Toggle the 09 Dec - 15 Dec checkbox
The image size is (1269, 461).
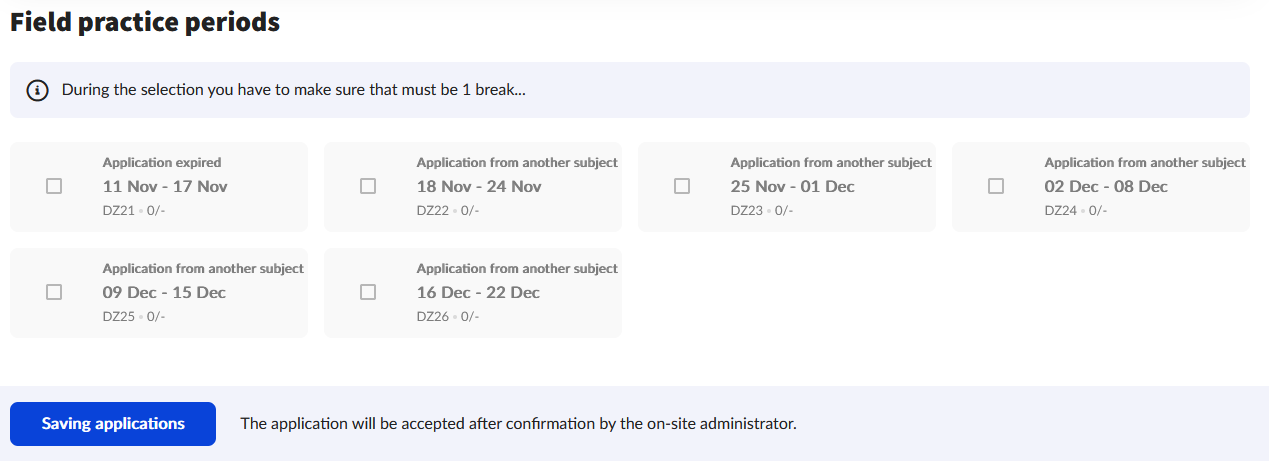tap(54, 292)
